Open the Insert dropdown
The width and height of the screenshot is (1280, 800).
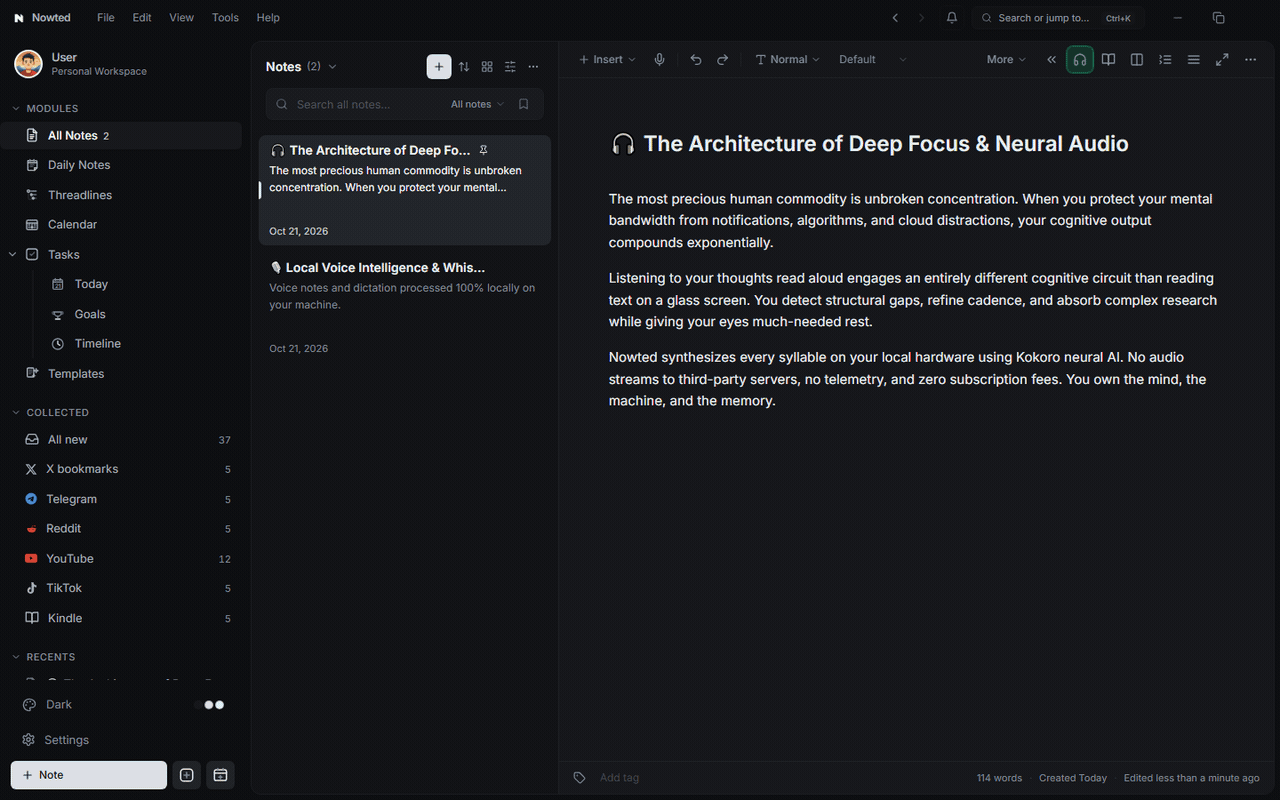(607, 60)
